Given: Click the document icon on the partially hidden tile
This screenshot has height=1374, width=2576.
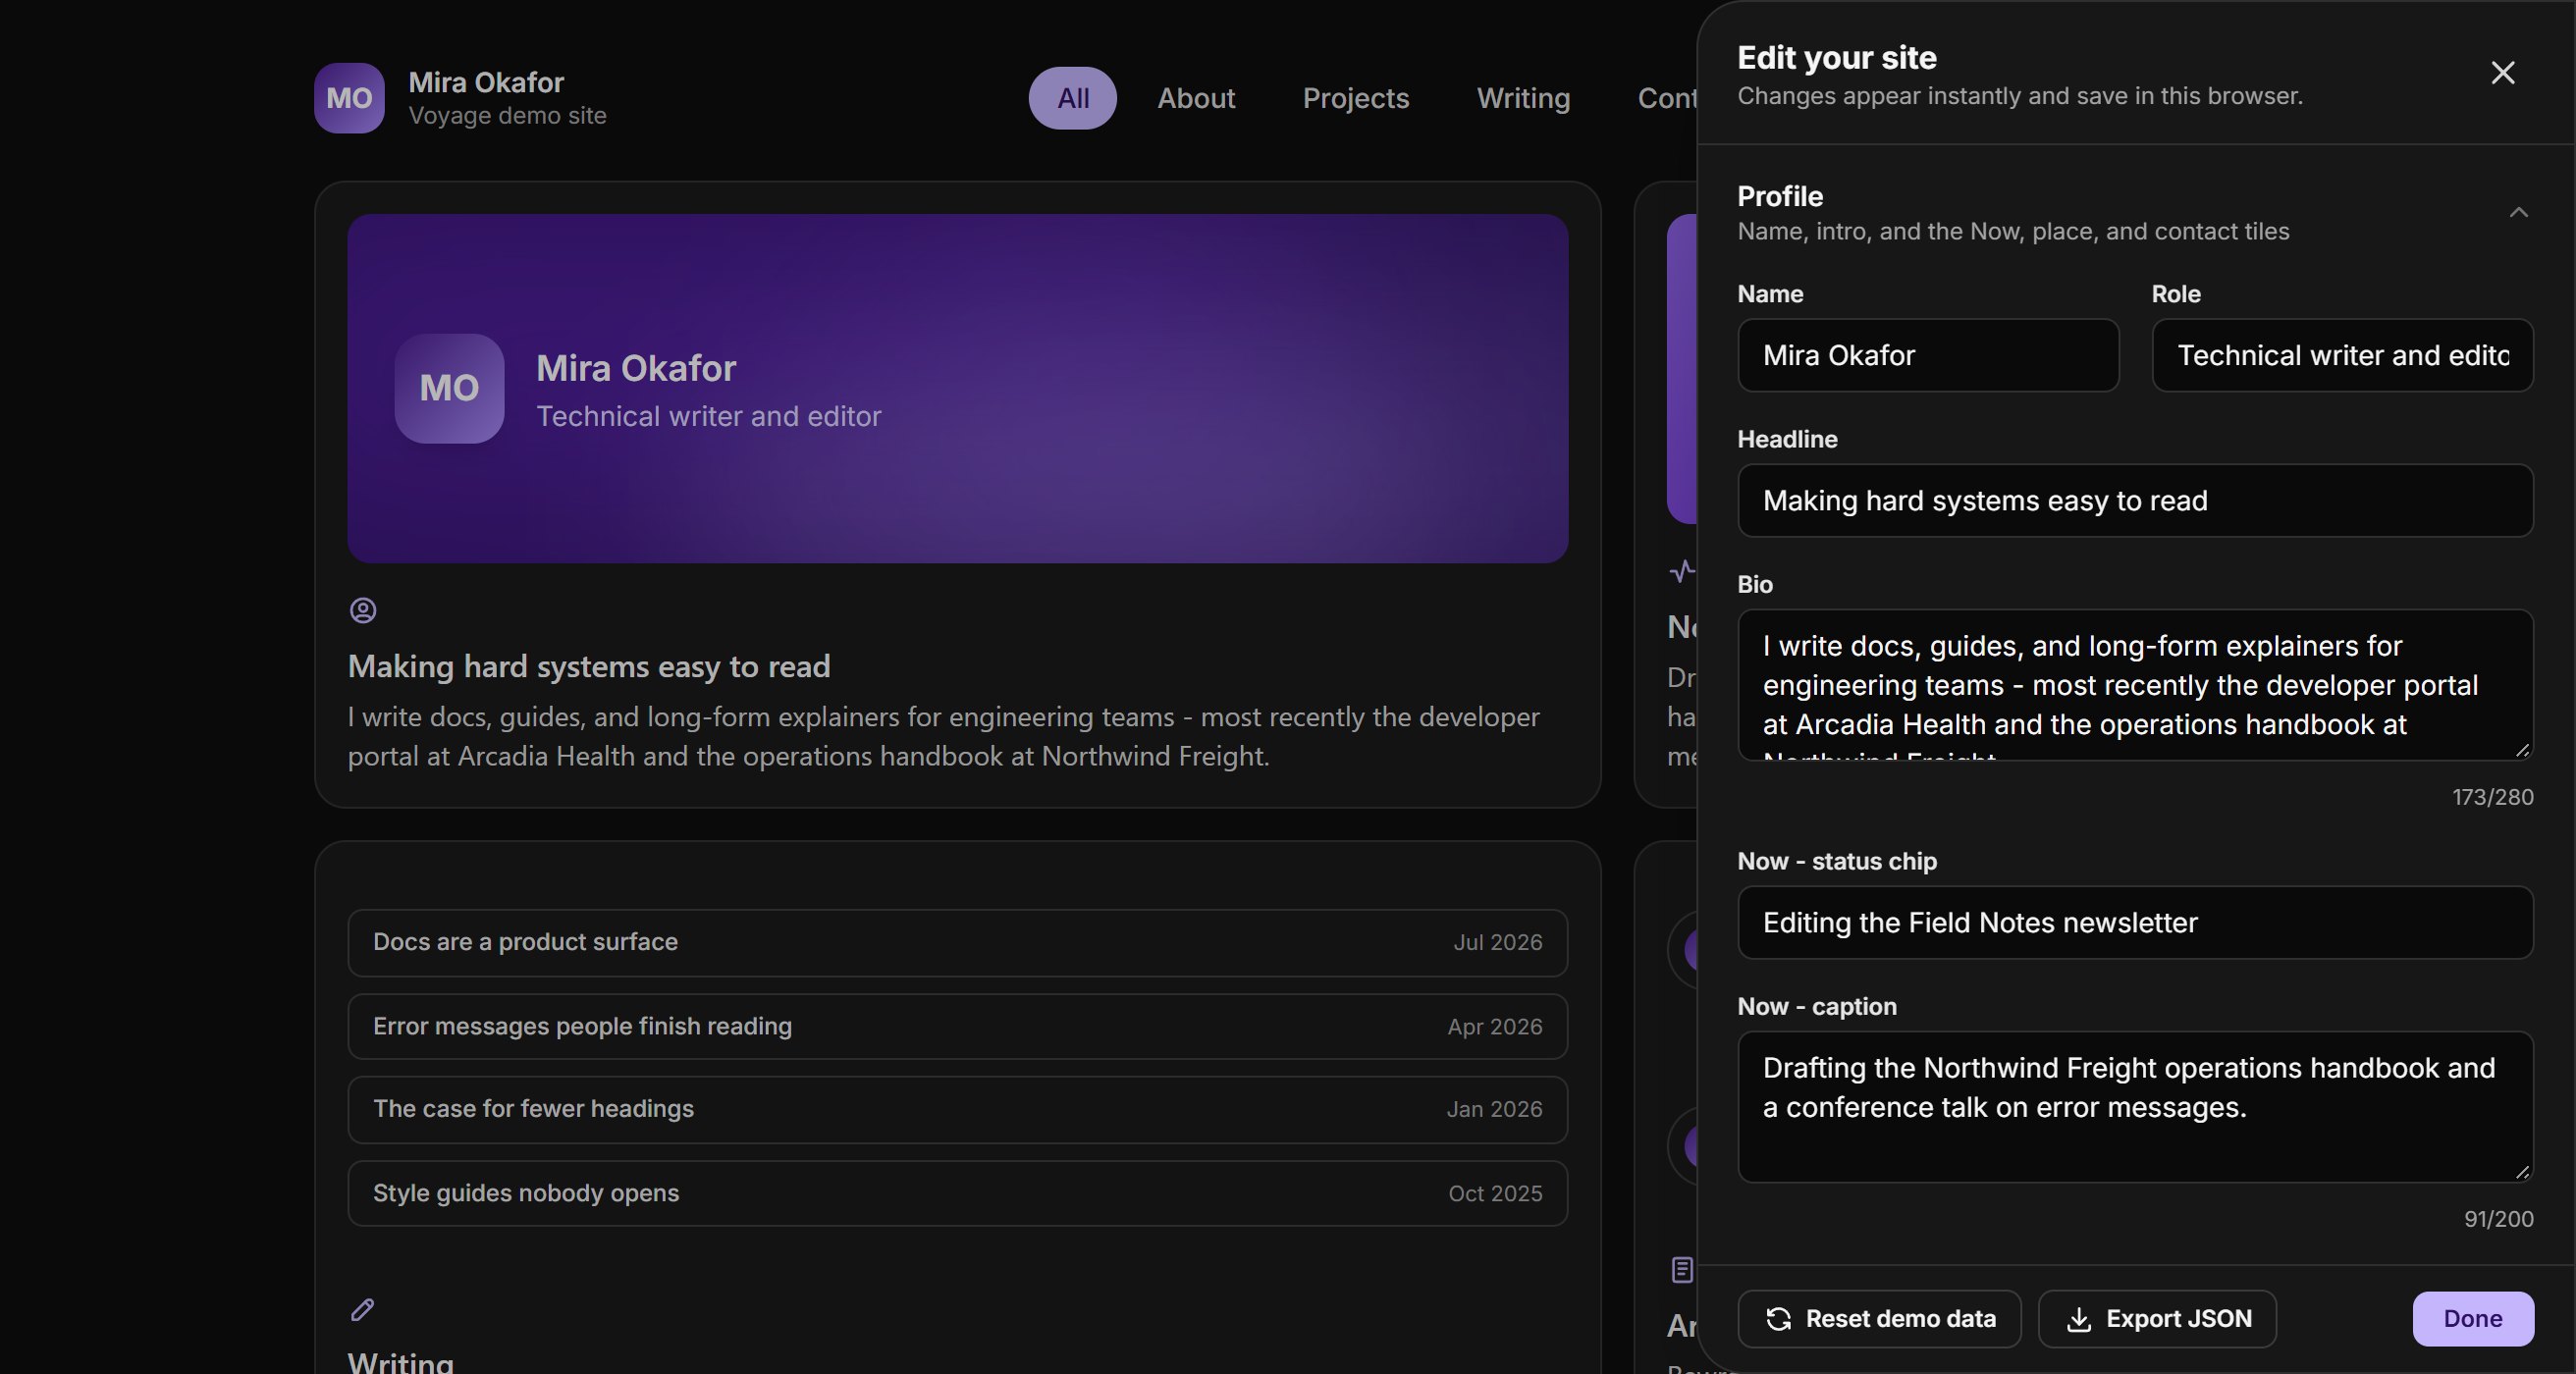Looking at the screenshot, I should pos(1682,1270).
